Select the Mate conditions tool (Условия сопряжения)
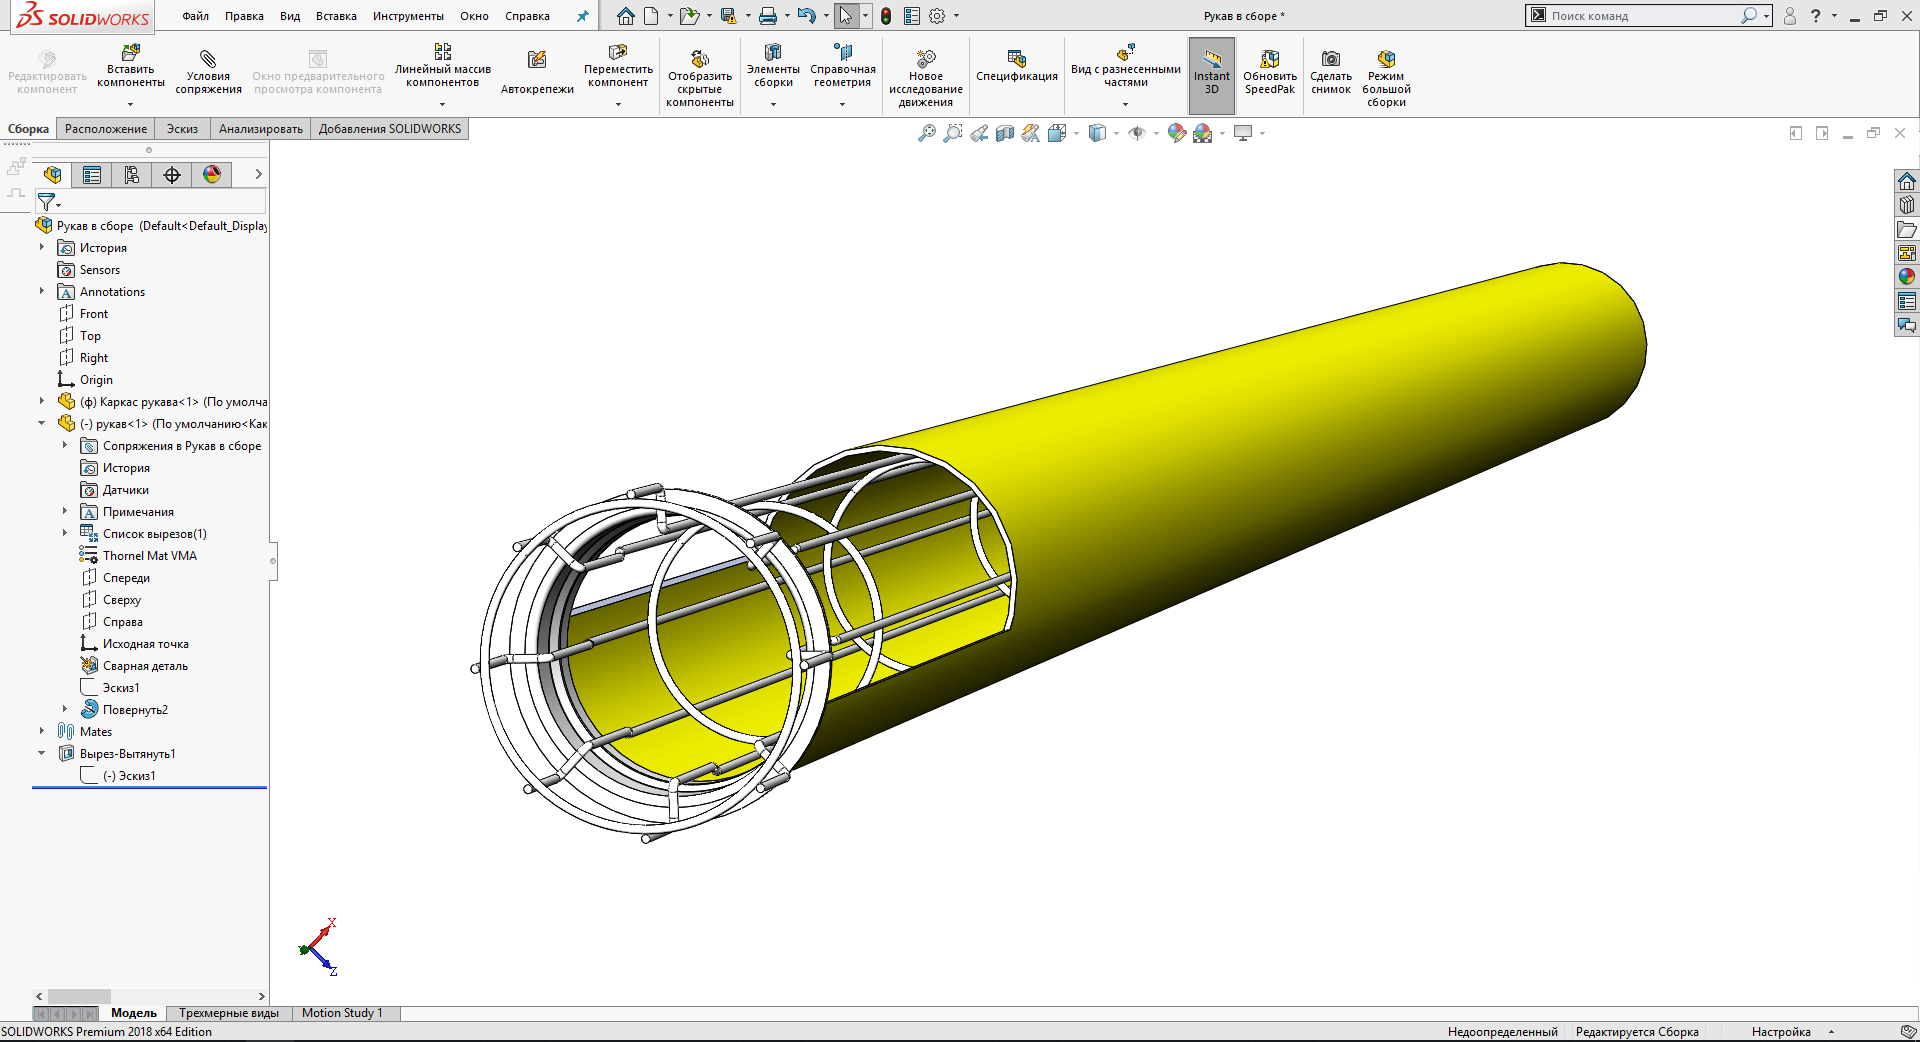The width and height of the screenshot is (1920, 1042). (x=208, y=60)
